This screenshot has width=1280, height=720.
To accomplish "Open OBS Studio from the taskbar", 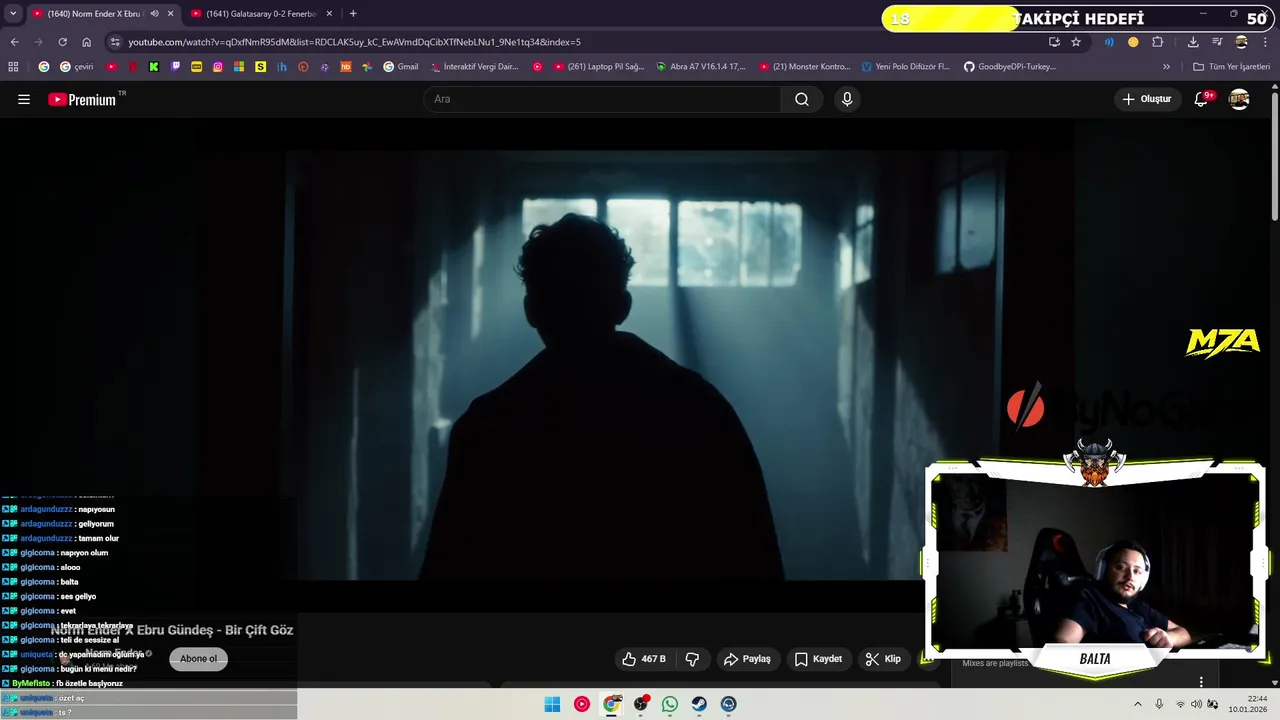I will tap(641, 704).
